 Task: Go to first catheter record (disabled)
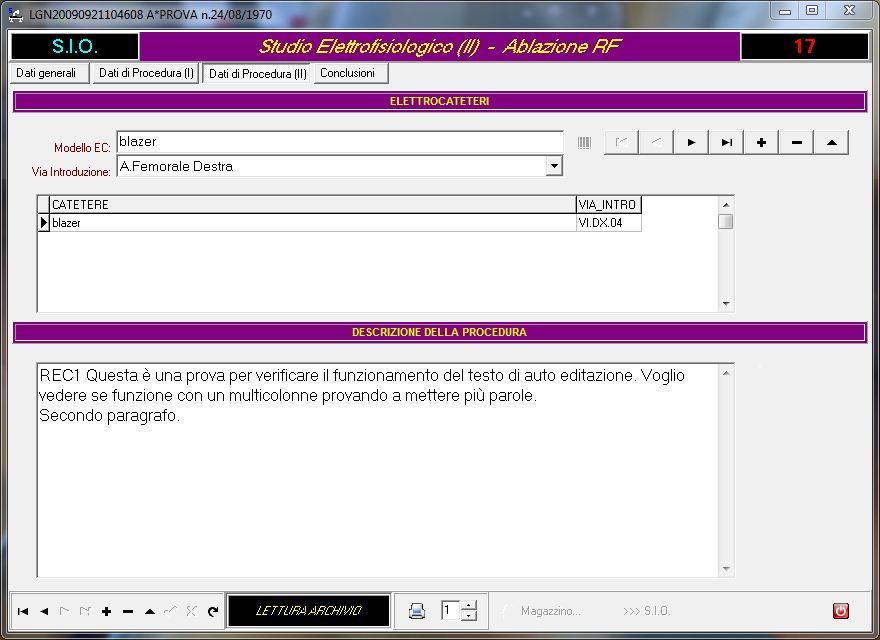click(621, 143)
